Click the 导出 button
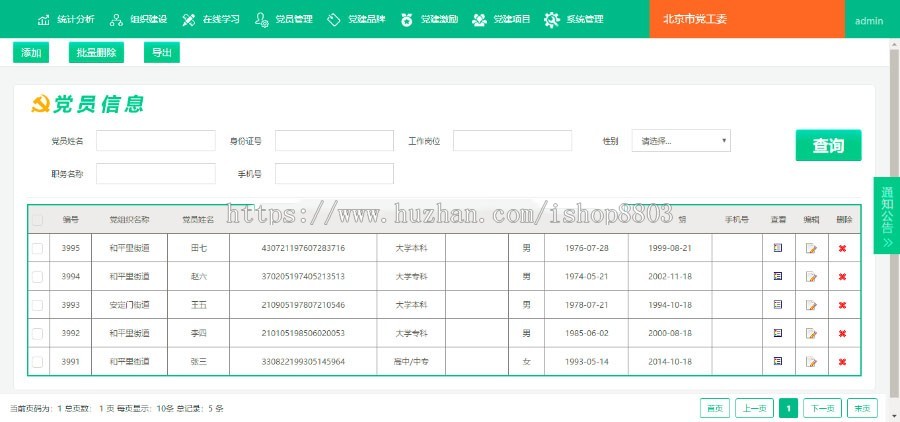The image size is (900, 422). coord(162,53)
